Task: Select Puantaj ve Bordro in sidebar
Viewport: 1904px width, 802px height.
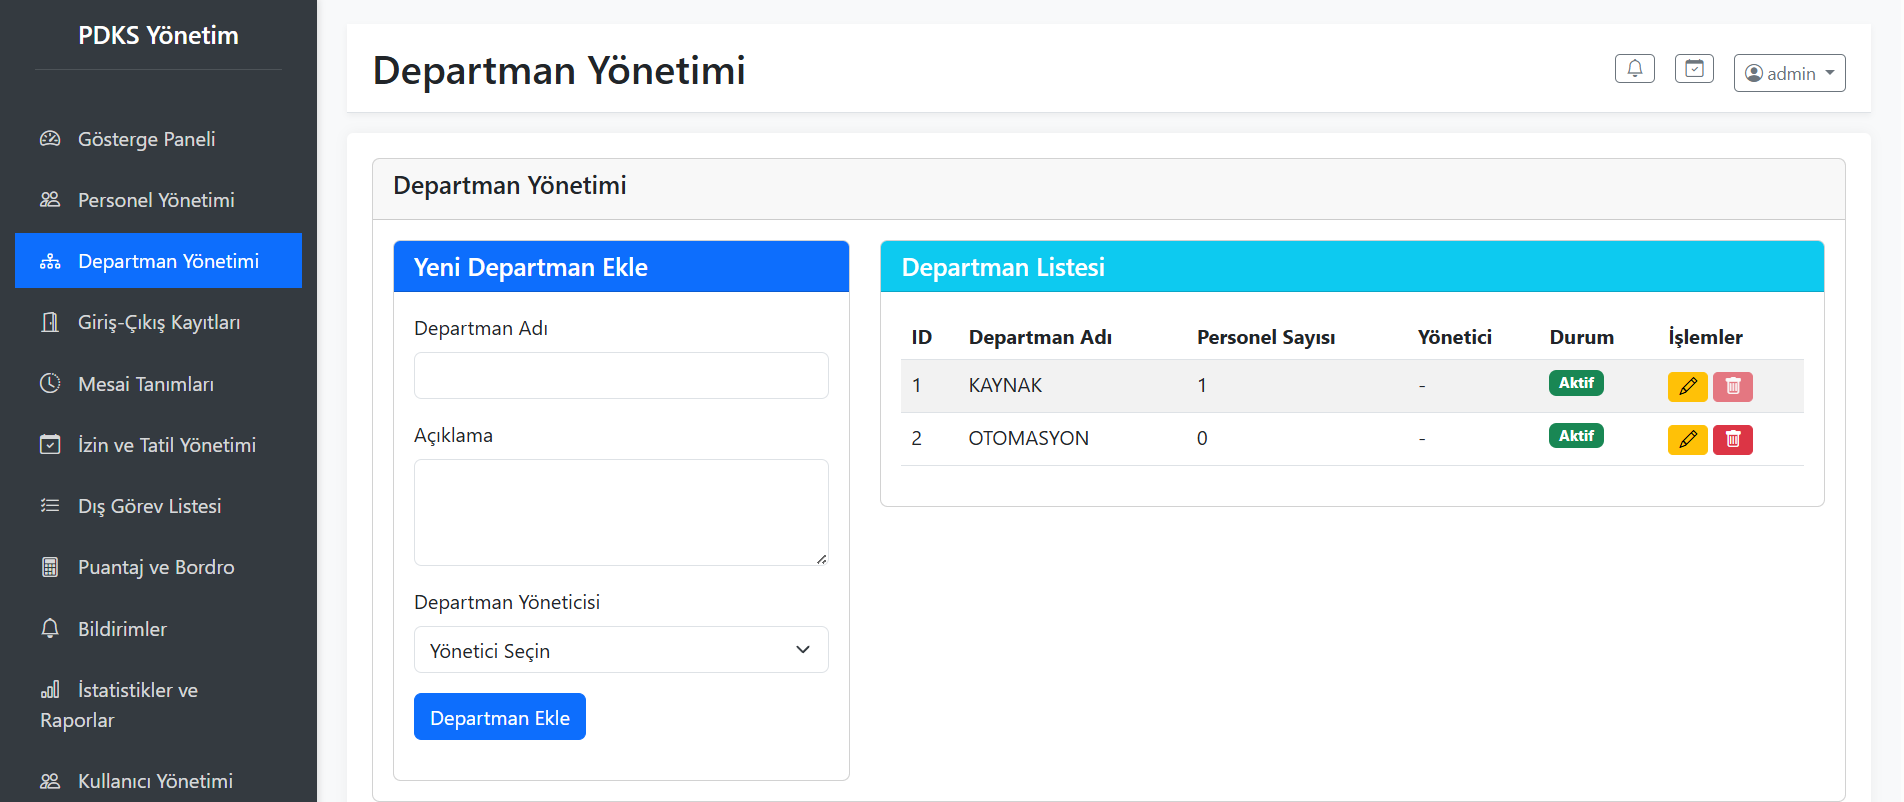Action: pos(156,567)
